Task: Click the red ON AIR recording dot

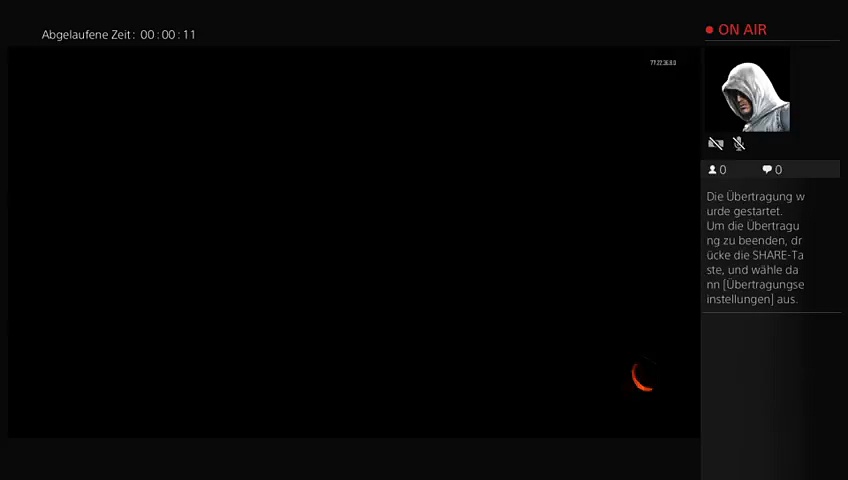Action: coord(709,30)
